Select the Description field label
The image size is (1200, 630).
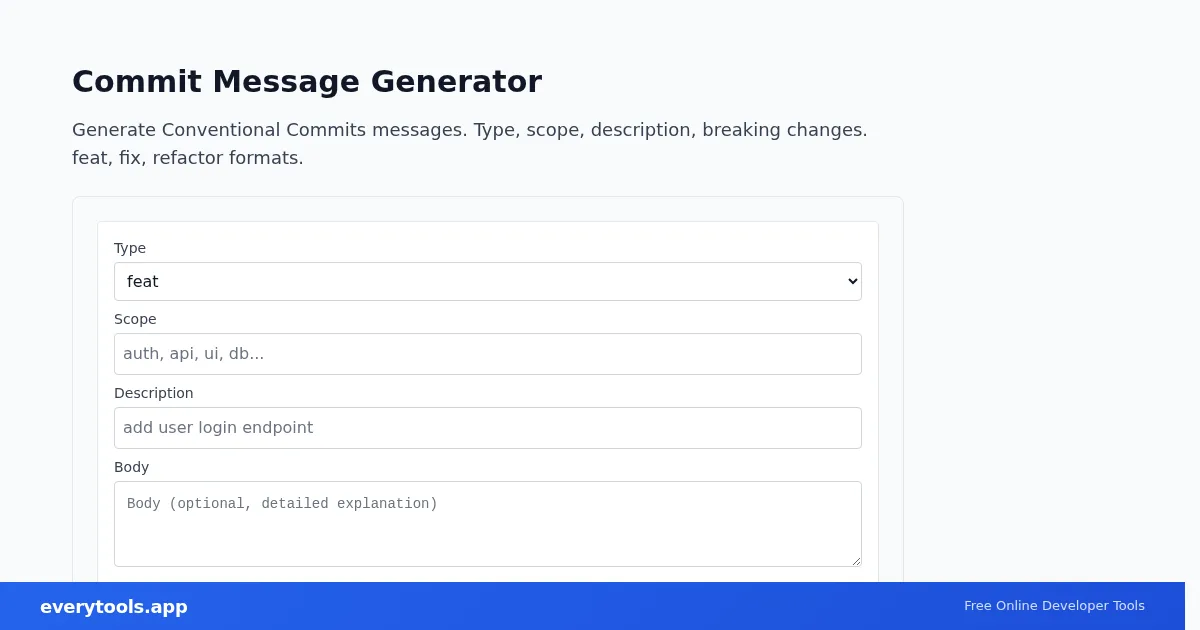tap(154, 393)
